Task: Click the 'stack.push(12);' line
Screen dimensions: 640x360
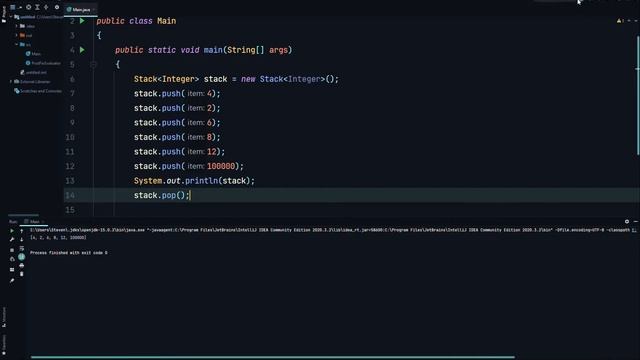Action: click(x=179, y=151)
